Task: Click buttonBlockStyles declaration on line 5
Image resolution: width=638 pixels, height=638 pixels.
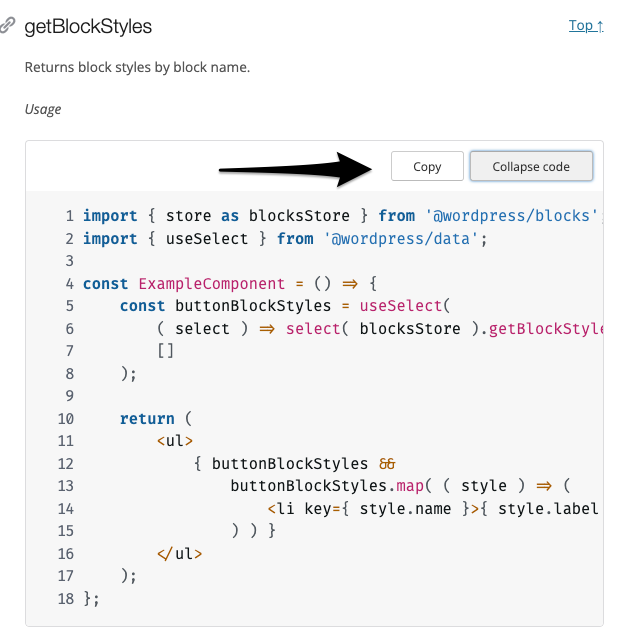Action: click(x=253, y=306)
